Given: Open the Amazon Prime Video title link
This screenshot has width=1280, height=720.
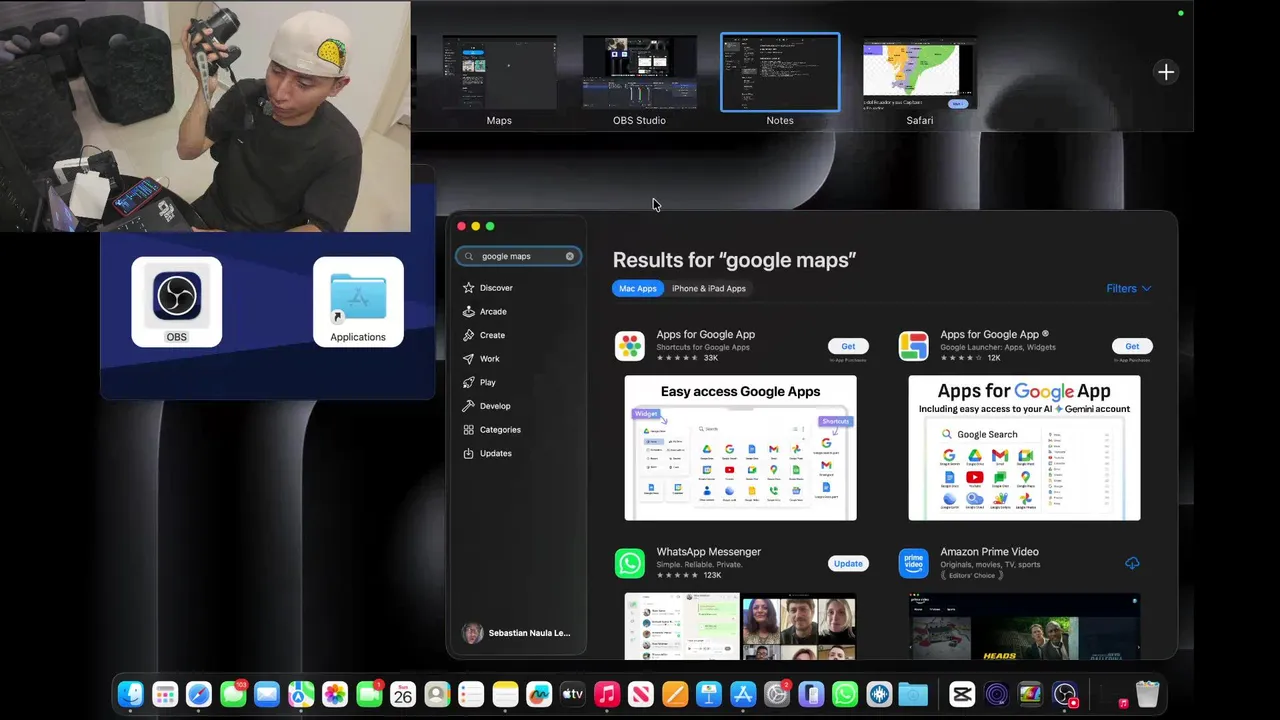Looking at the screenshot, I should tap(989, 552).
